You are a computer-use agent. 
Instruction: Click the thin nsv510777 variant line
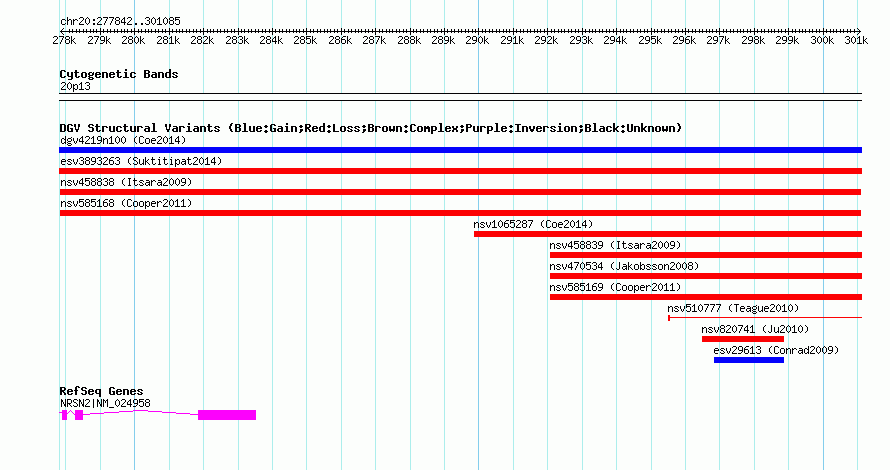click(x=765, y=318)
